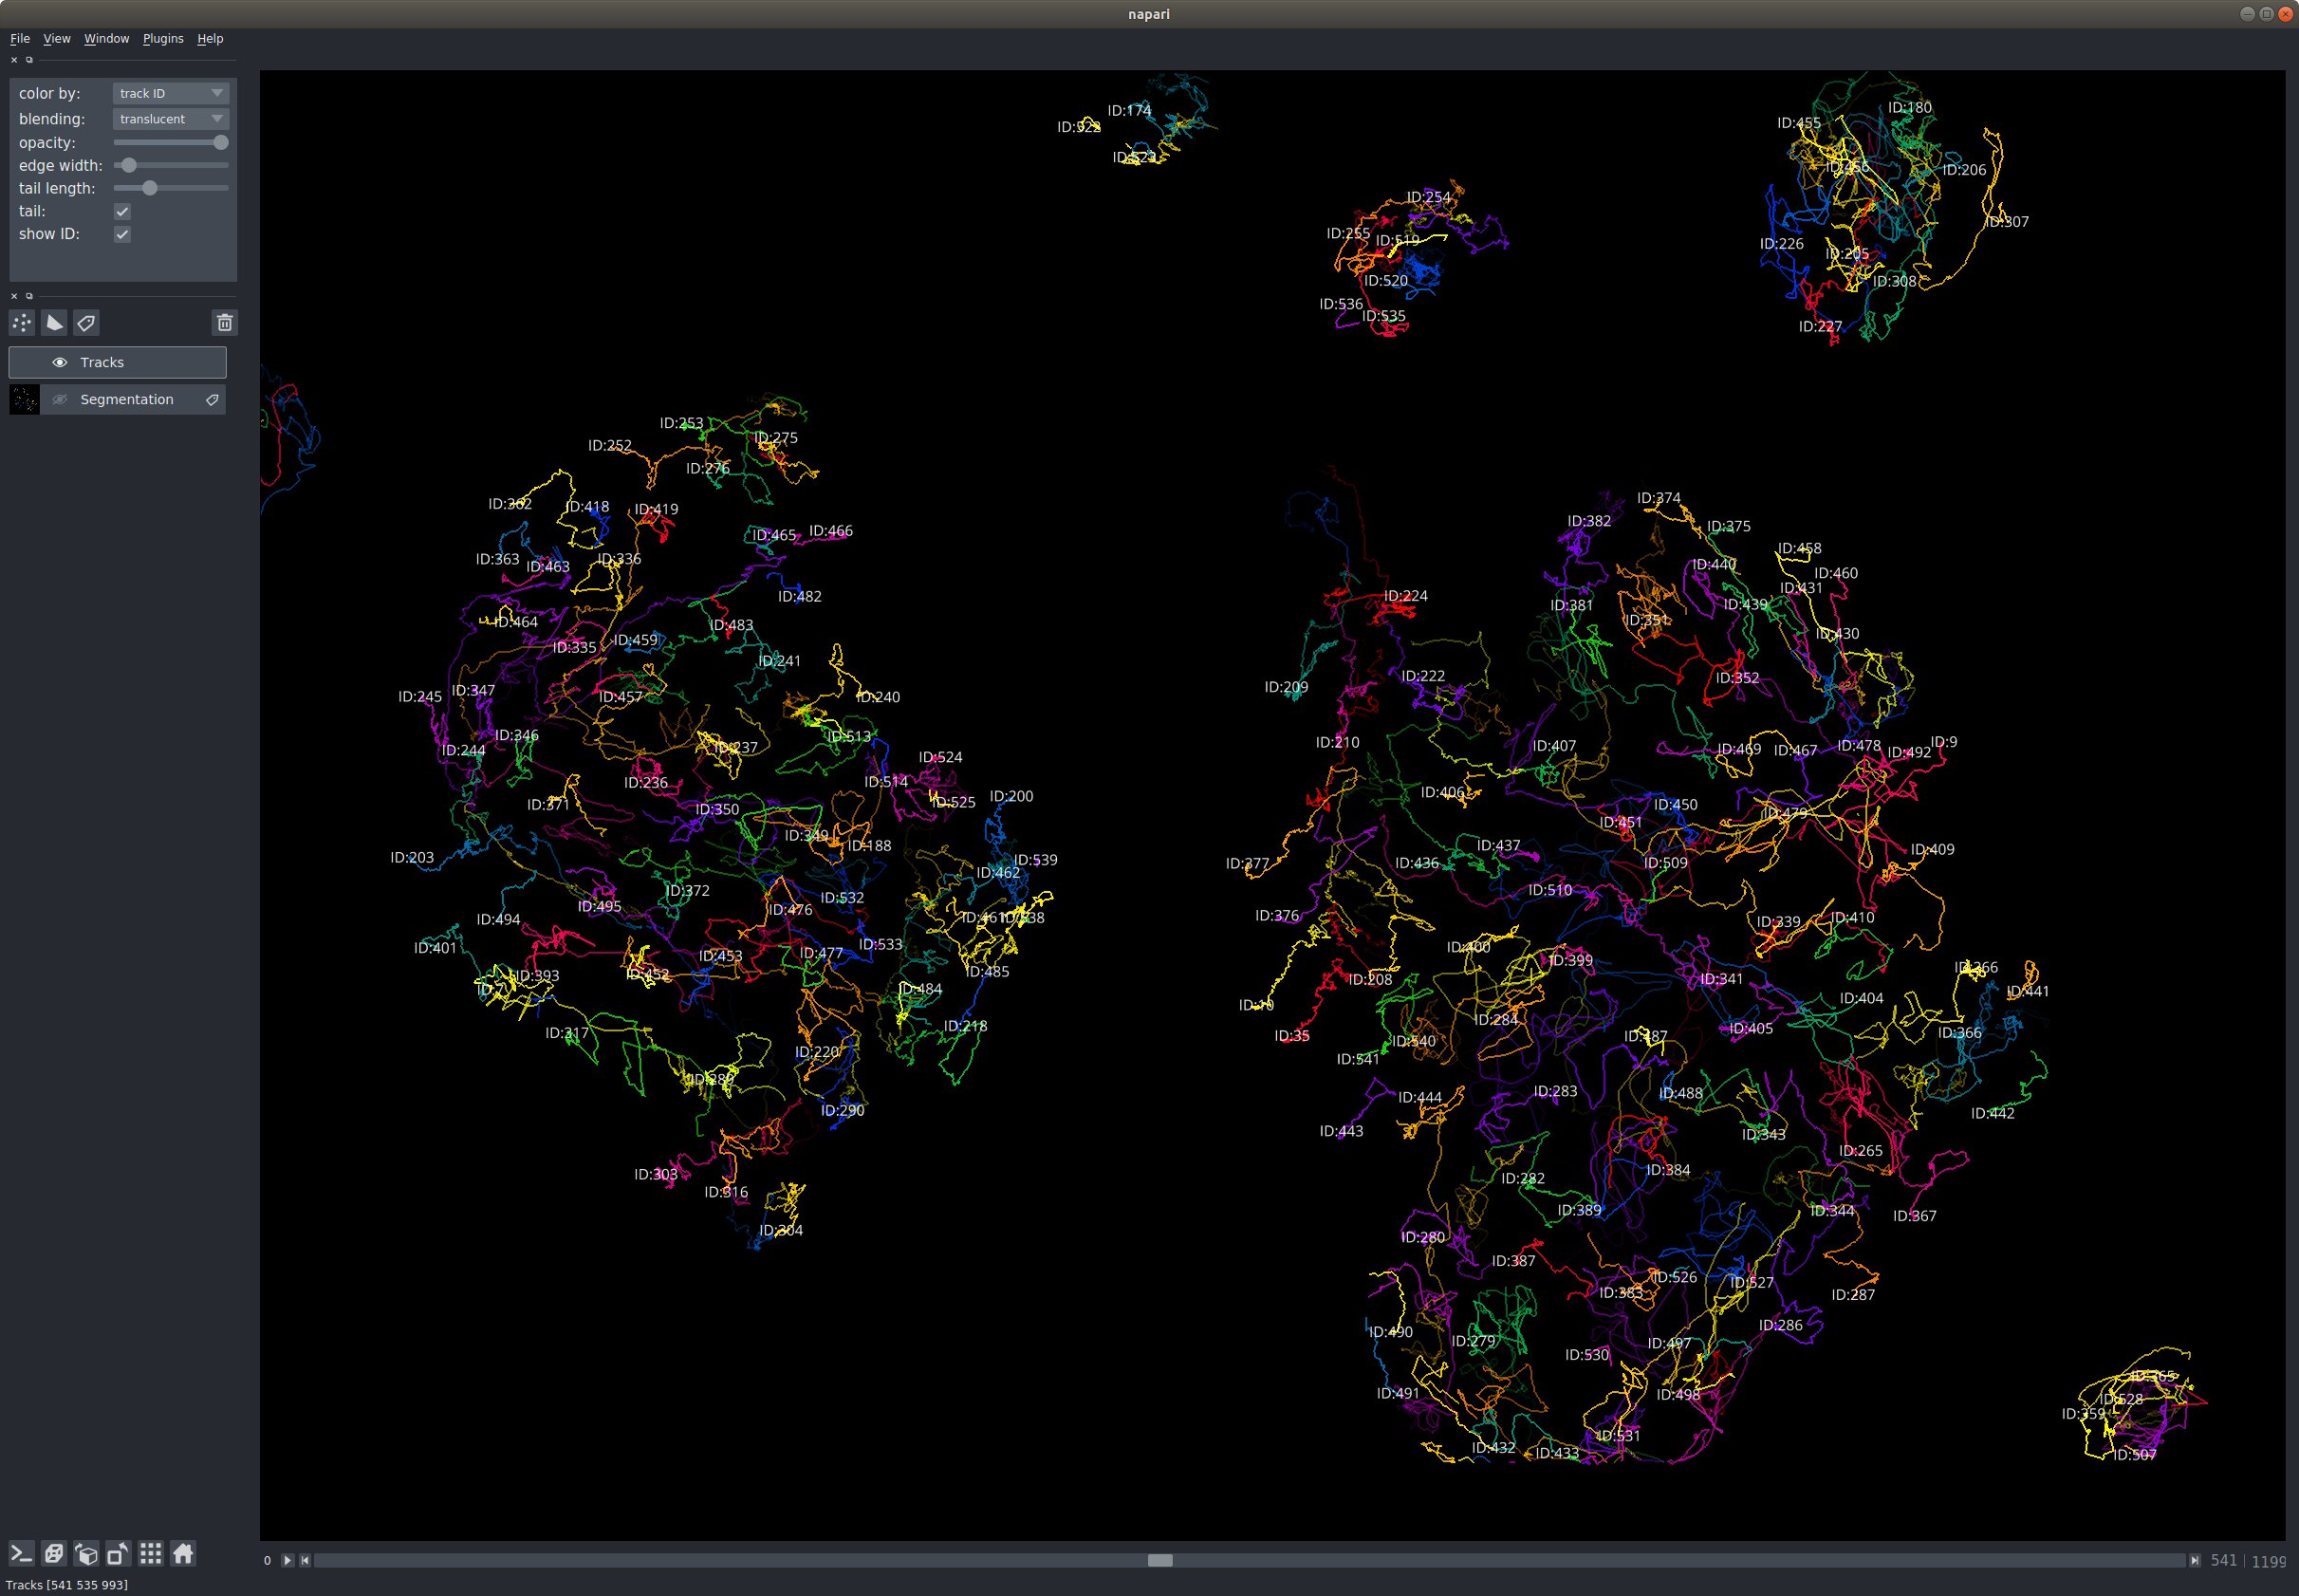Open the View menu

tap(56, 38)
